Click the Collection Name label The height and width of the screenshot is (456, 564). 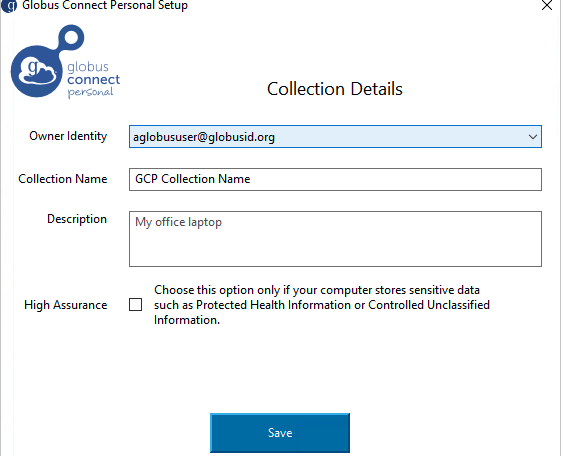[x=63, y=179]
